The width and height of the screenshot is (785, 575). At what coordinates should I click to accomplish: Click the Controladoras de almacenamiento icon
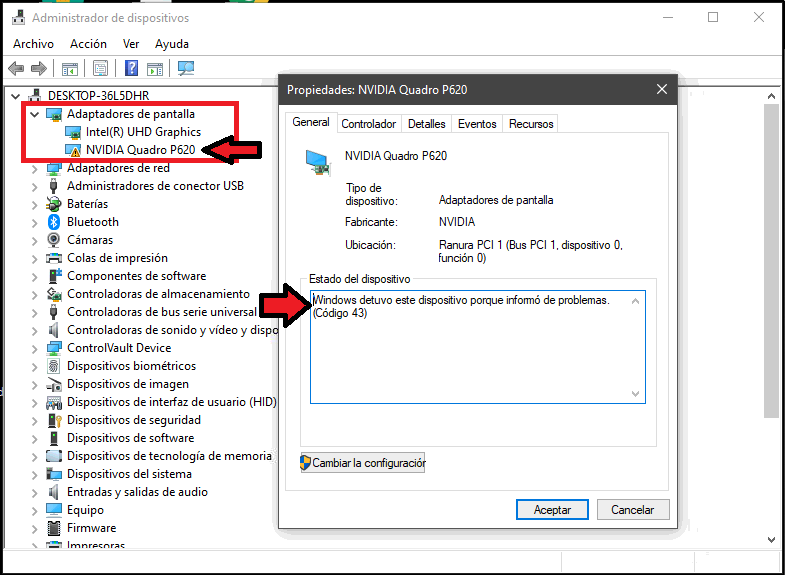(x=54, y=294)
